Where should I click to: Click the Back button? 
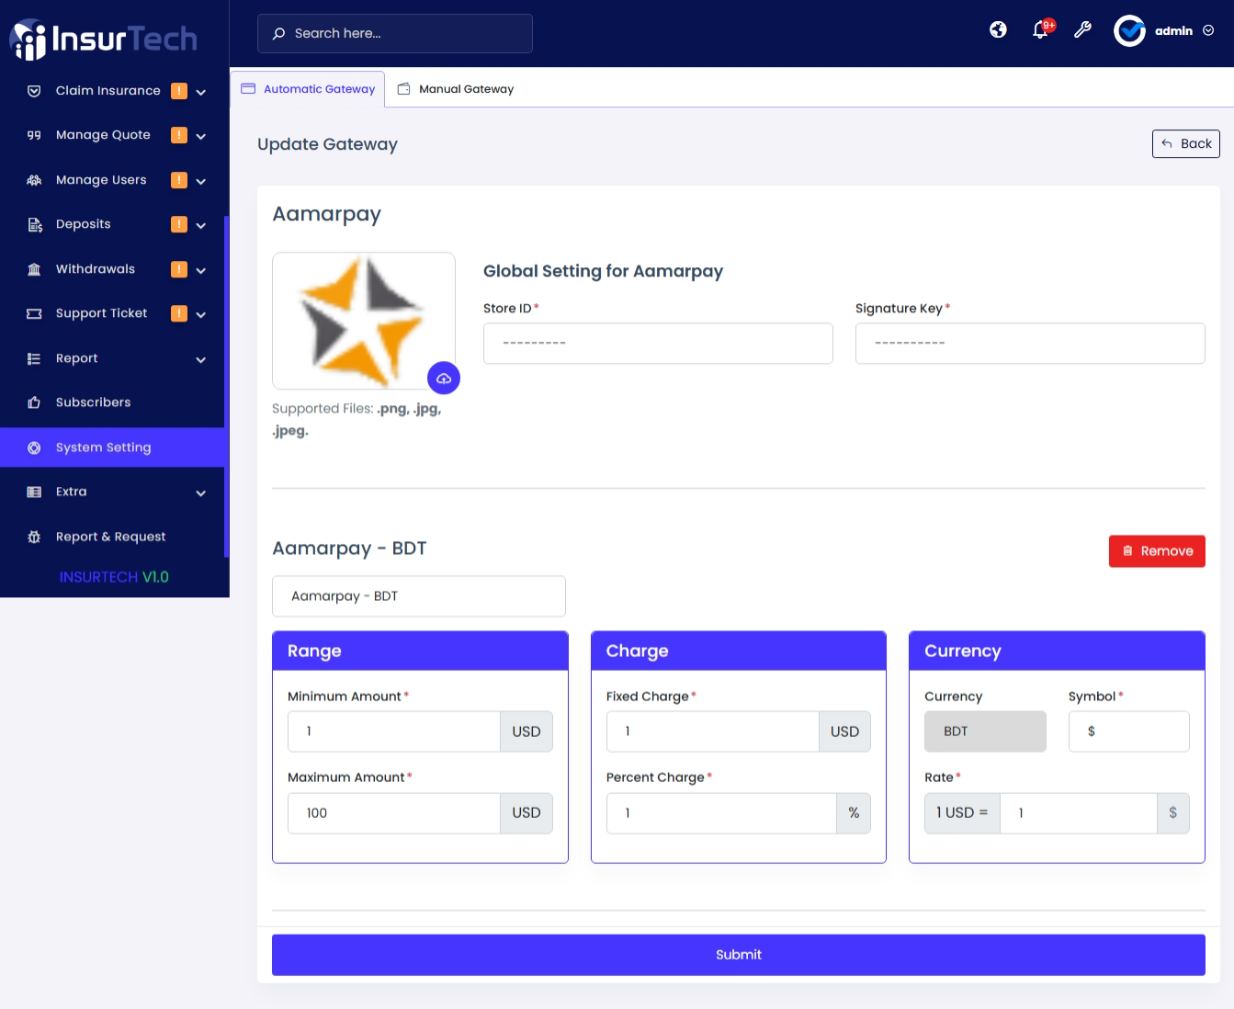coord(1186,144)
